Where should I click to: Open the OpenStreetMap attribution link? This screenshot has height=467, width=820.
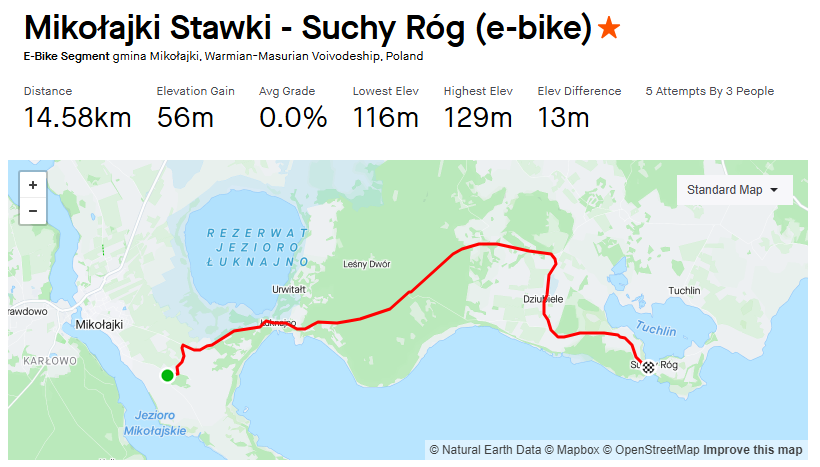(651, 450)
